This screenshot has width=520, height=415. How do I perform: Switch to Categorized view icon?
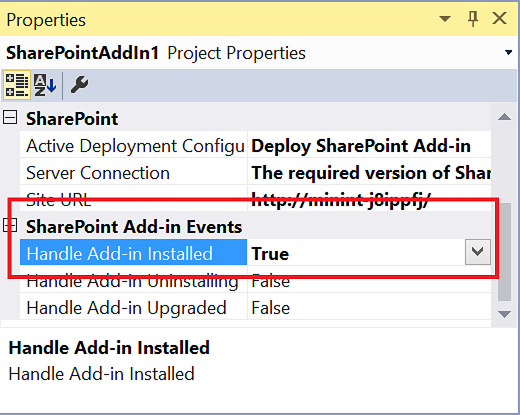point(17,85)
